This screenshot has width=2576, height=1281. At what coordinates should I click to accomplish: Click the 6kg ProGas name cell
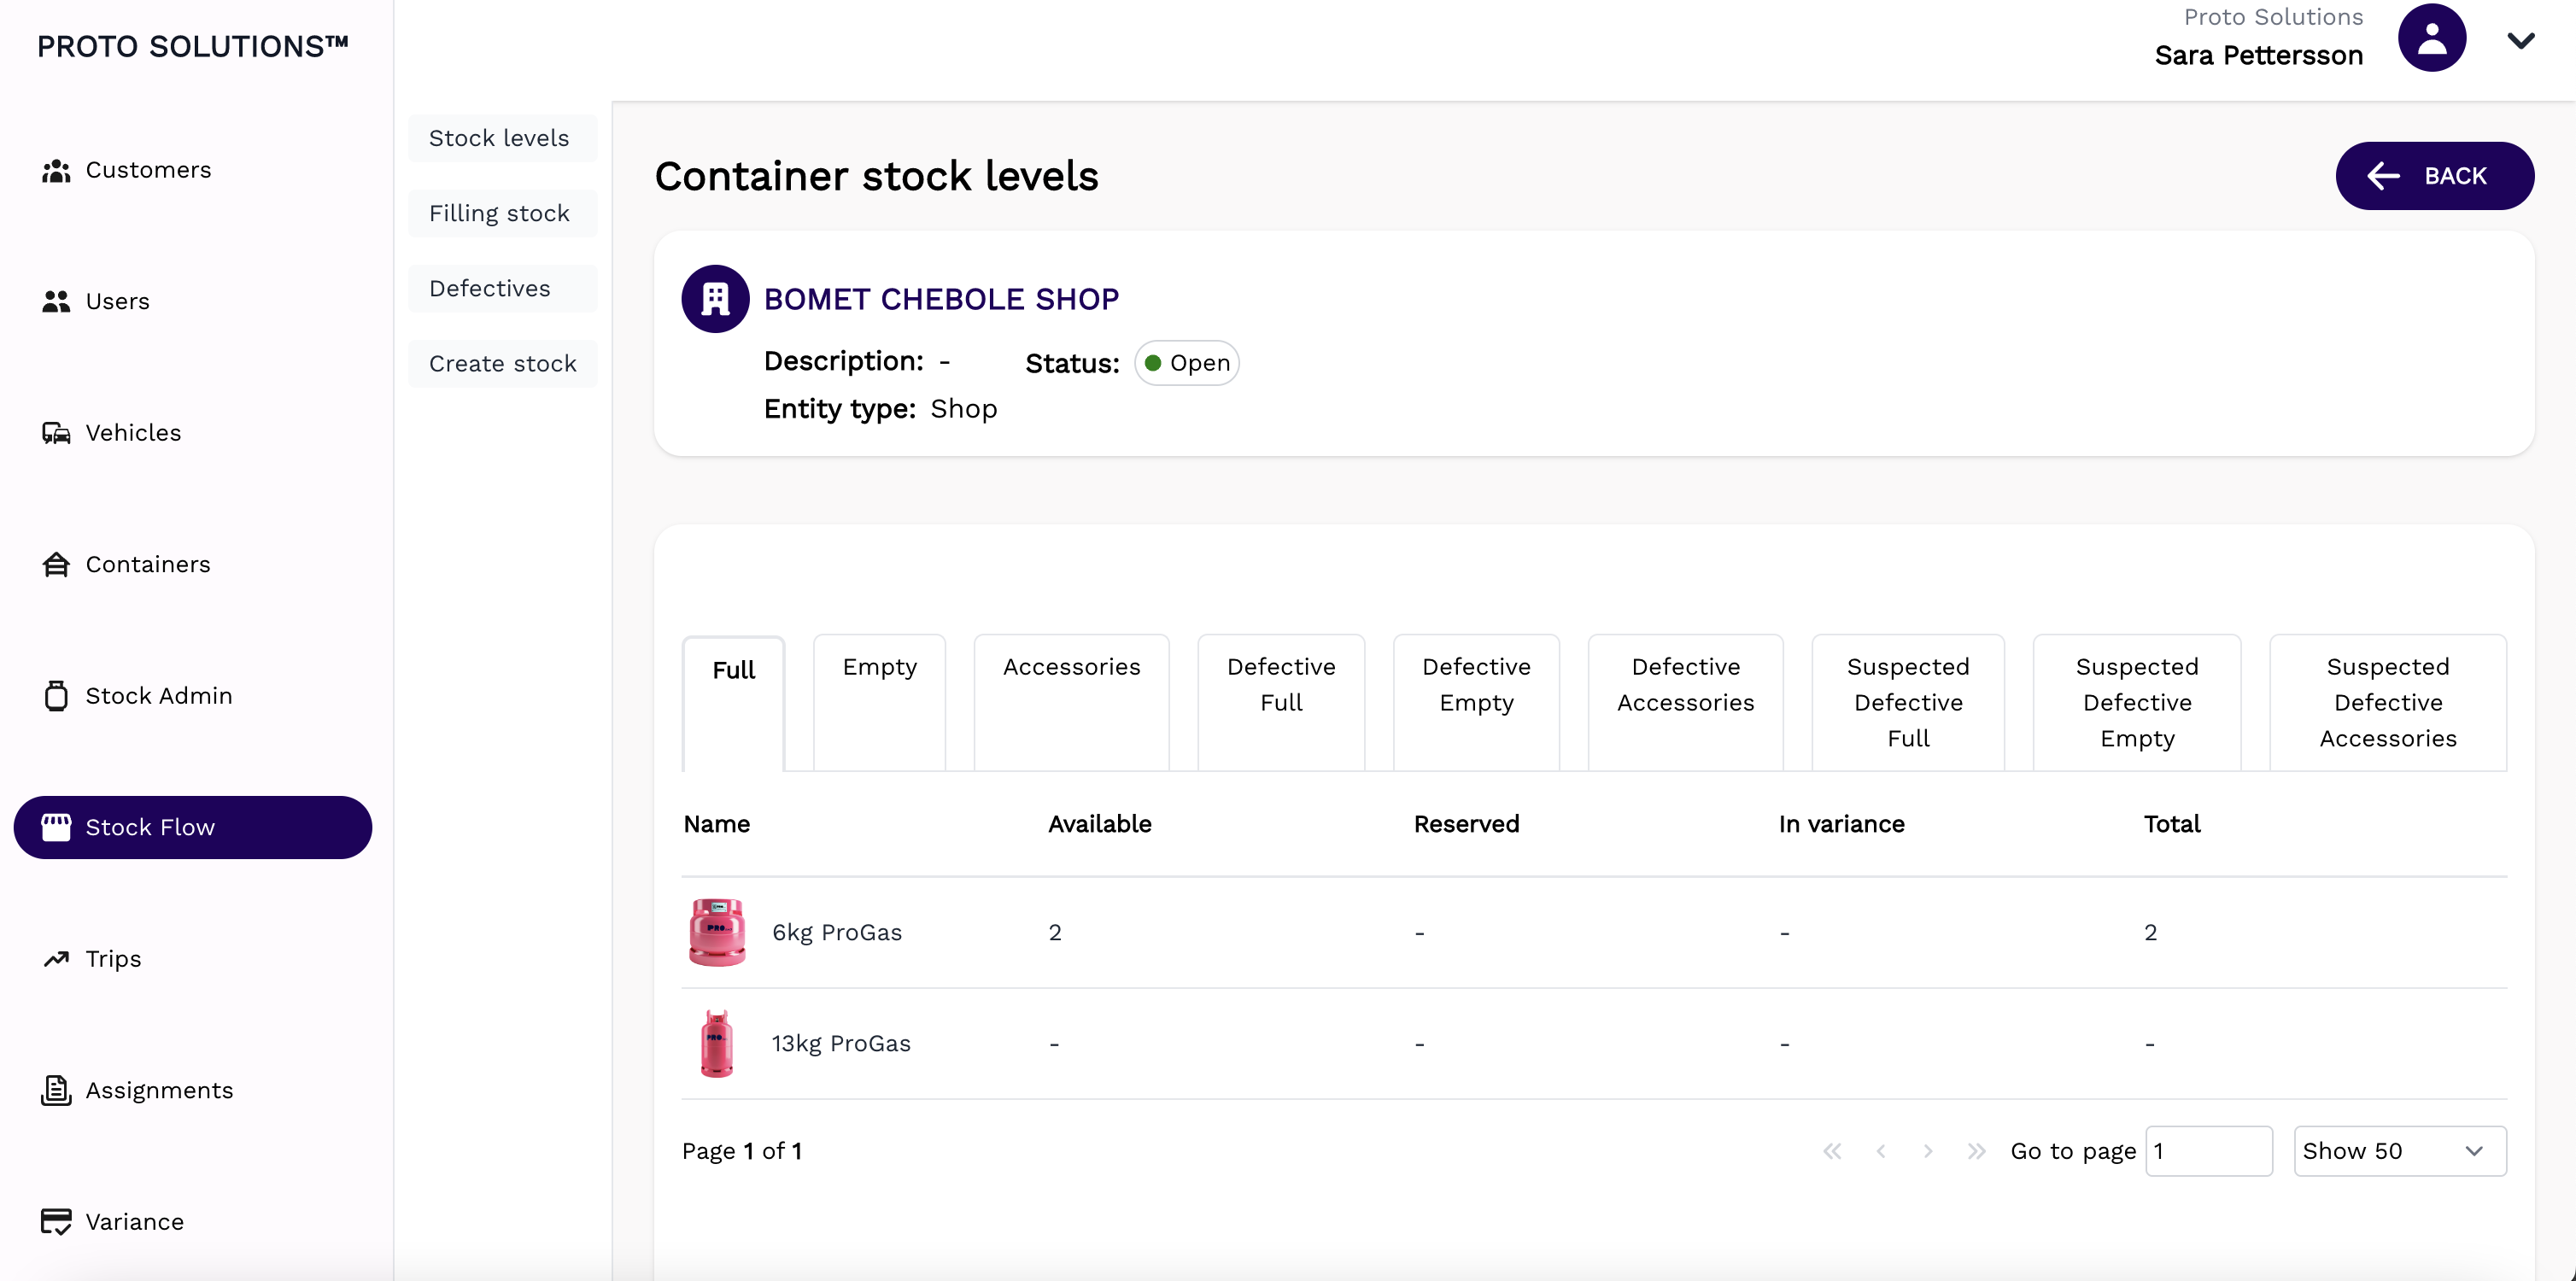coord(837,932)
